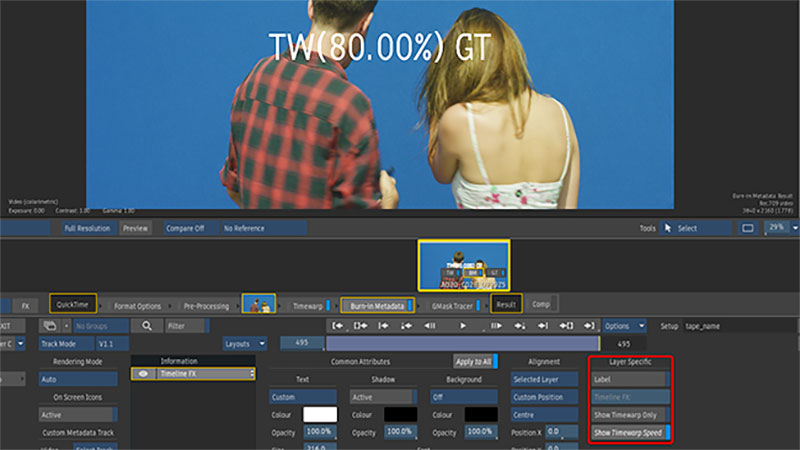Screen dimensions: 800x450
Task: Select the Timewarp effect tab
Action: pos(307,306)
